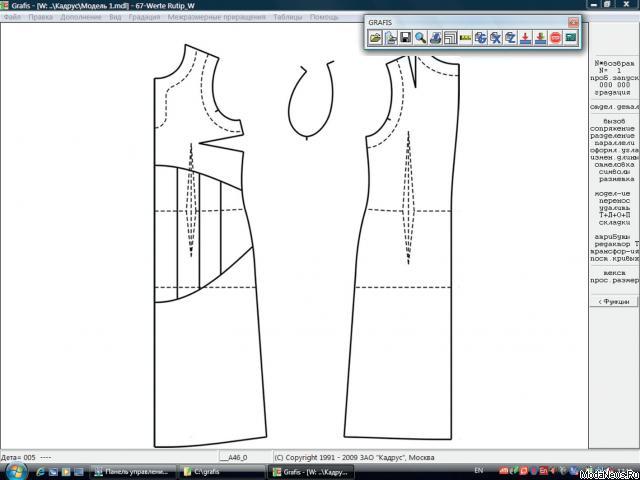Select 'перенос' function in side panel

tap(614, 201)
